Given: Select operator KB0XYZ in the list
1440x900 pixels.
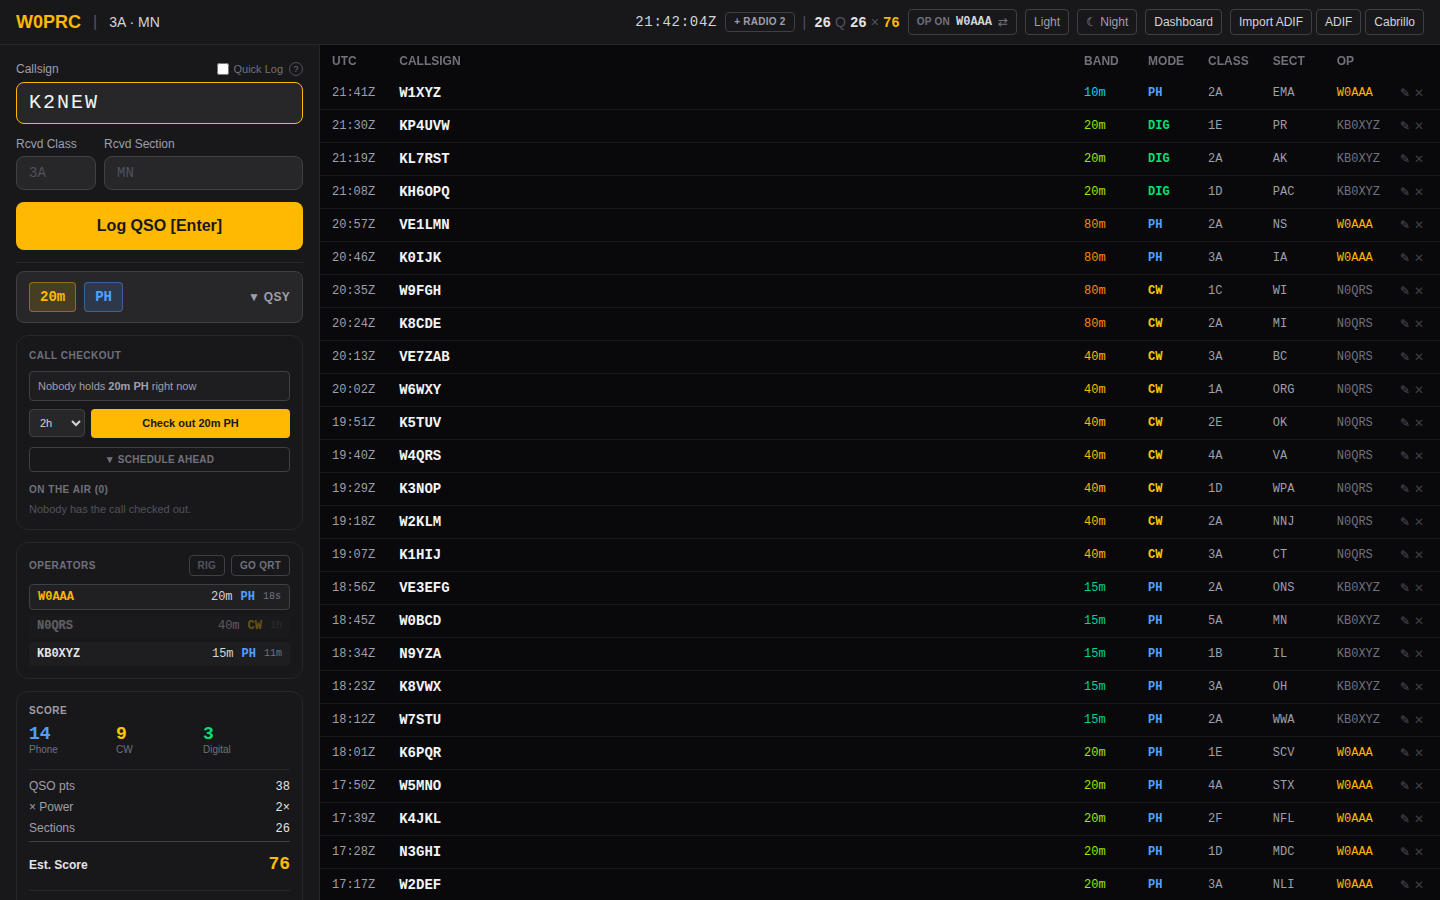Looking at the screenshot, I should (160, 654).
